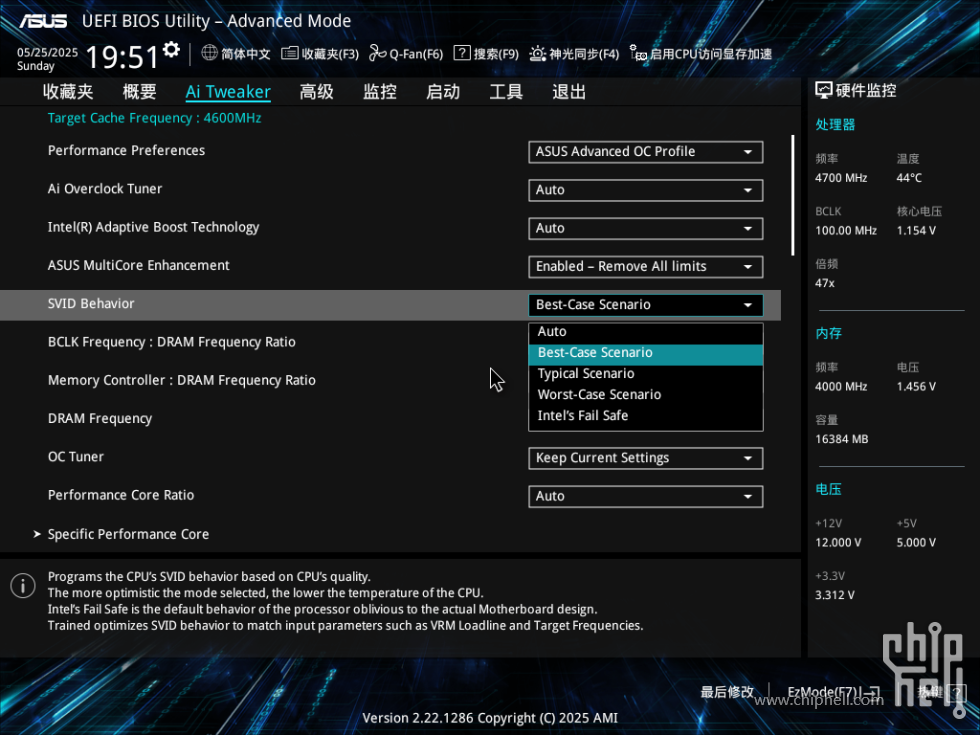Click the Target Cache Frequency : 4600MHz text
Viewport: 980px width, 735px height.
coord(154,118)
